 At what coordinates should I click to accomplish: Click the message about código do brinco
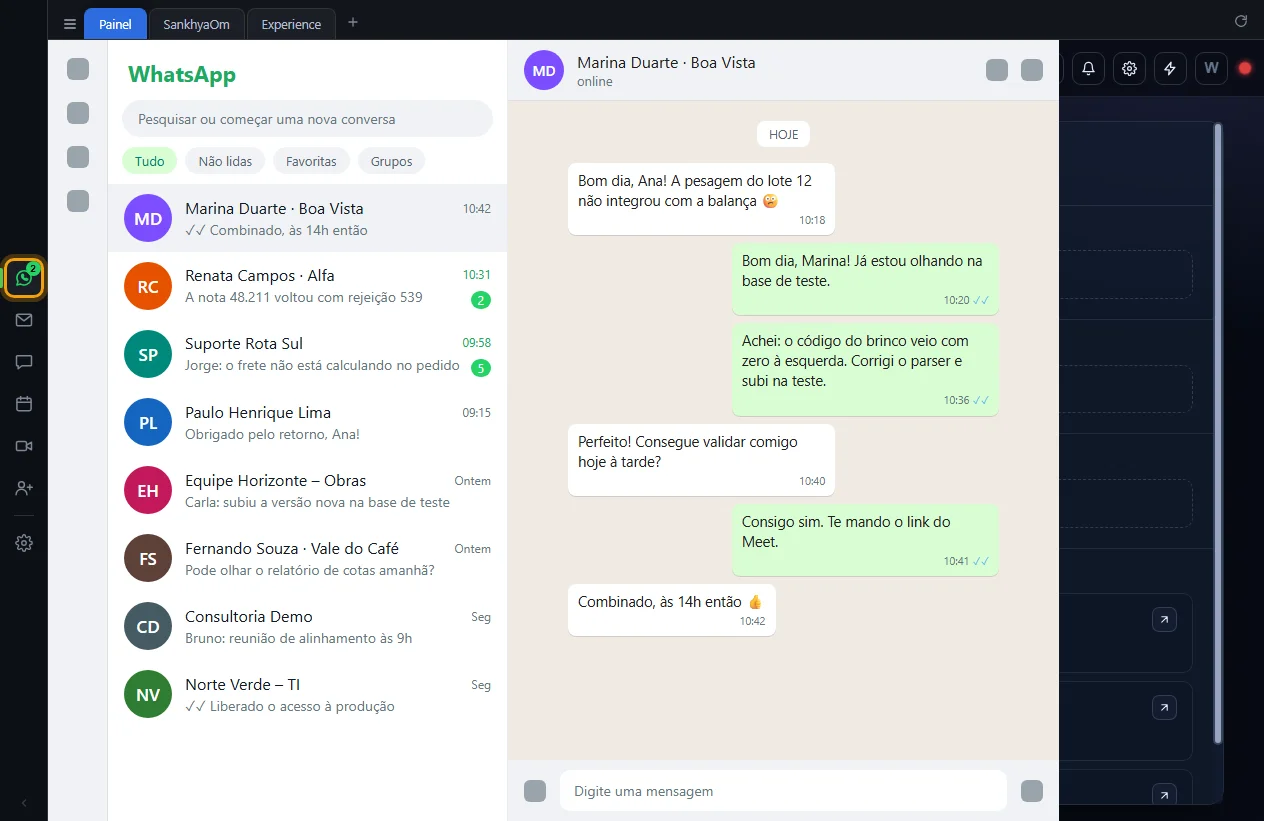point(865,370)
